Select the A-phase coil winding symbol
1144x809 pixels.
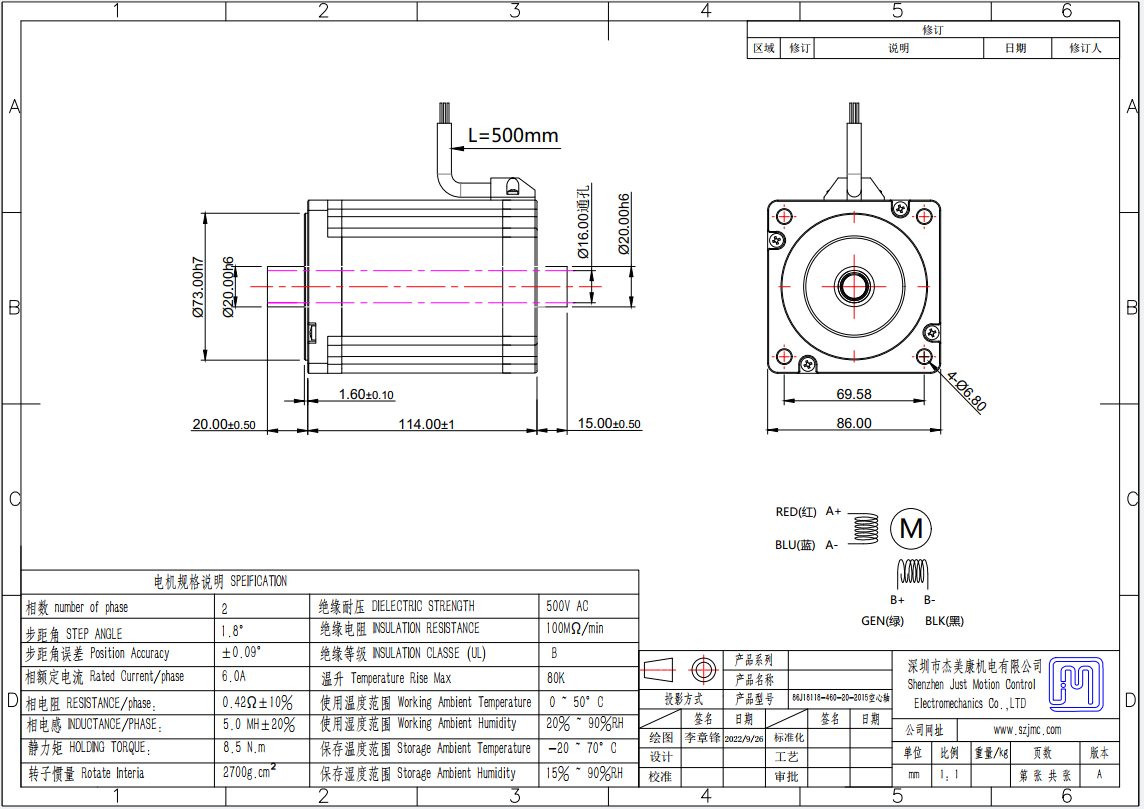(x=865, y=528)
